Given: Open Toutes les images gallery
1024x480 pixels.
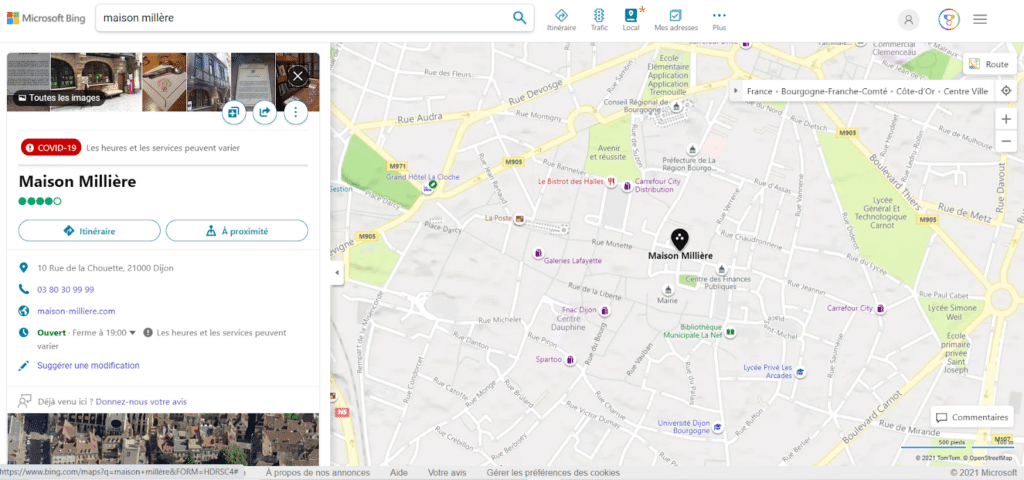Looking at the screenshot, I should point(59,98).
